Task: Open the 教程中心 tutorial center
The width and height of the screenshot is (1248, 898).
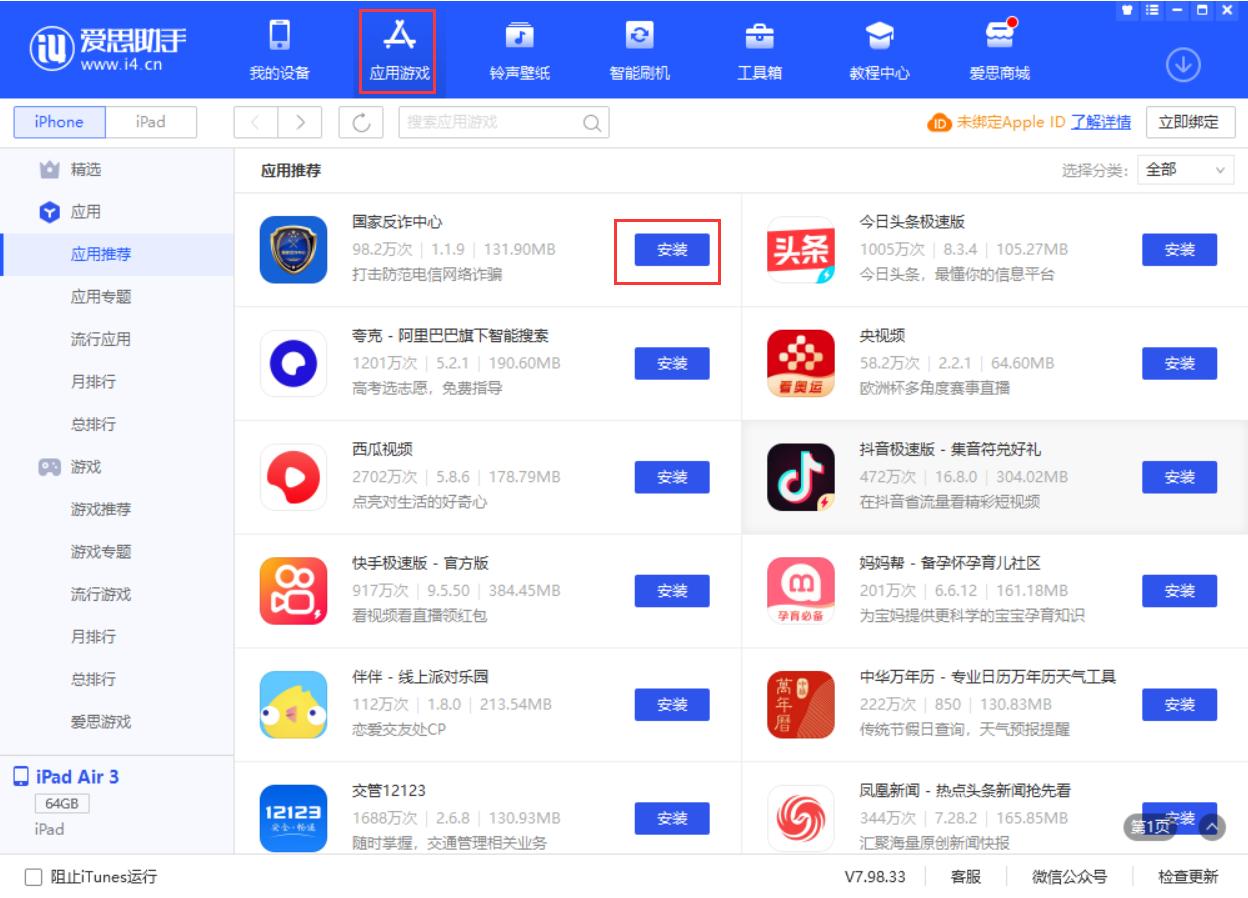Action: pyautogui.click(x=878, y=50)
